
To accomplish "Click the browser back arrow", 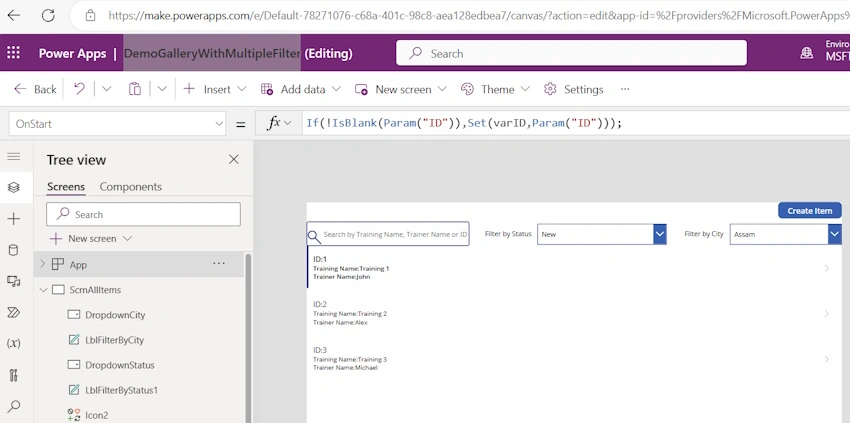I will point(14,15).
